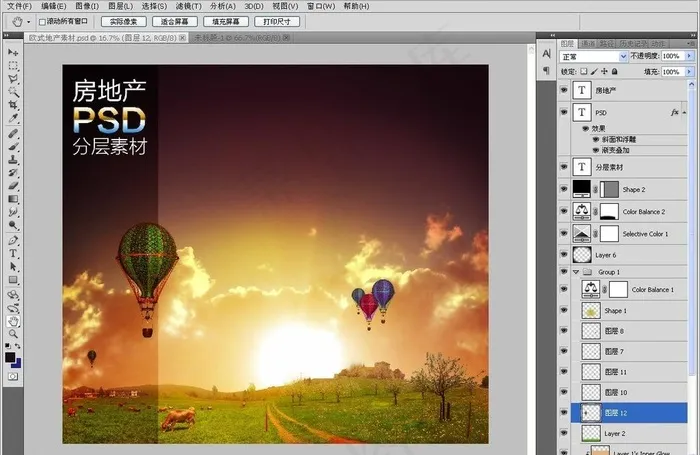Open the 滤镜(T) menu
This screenshot has width=700, height=455.
click(x=188, y=6)
